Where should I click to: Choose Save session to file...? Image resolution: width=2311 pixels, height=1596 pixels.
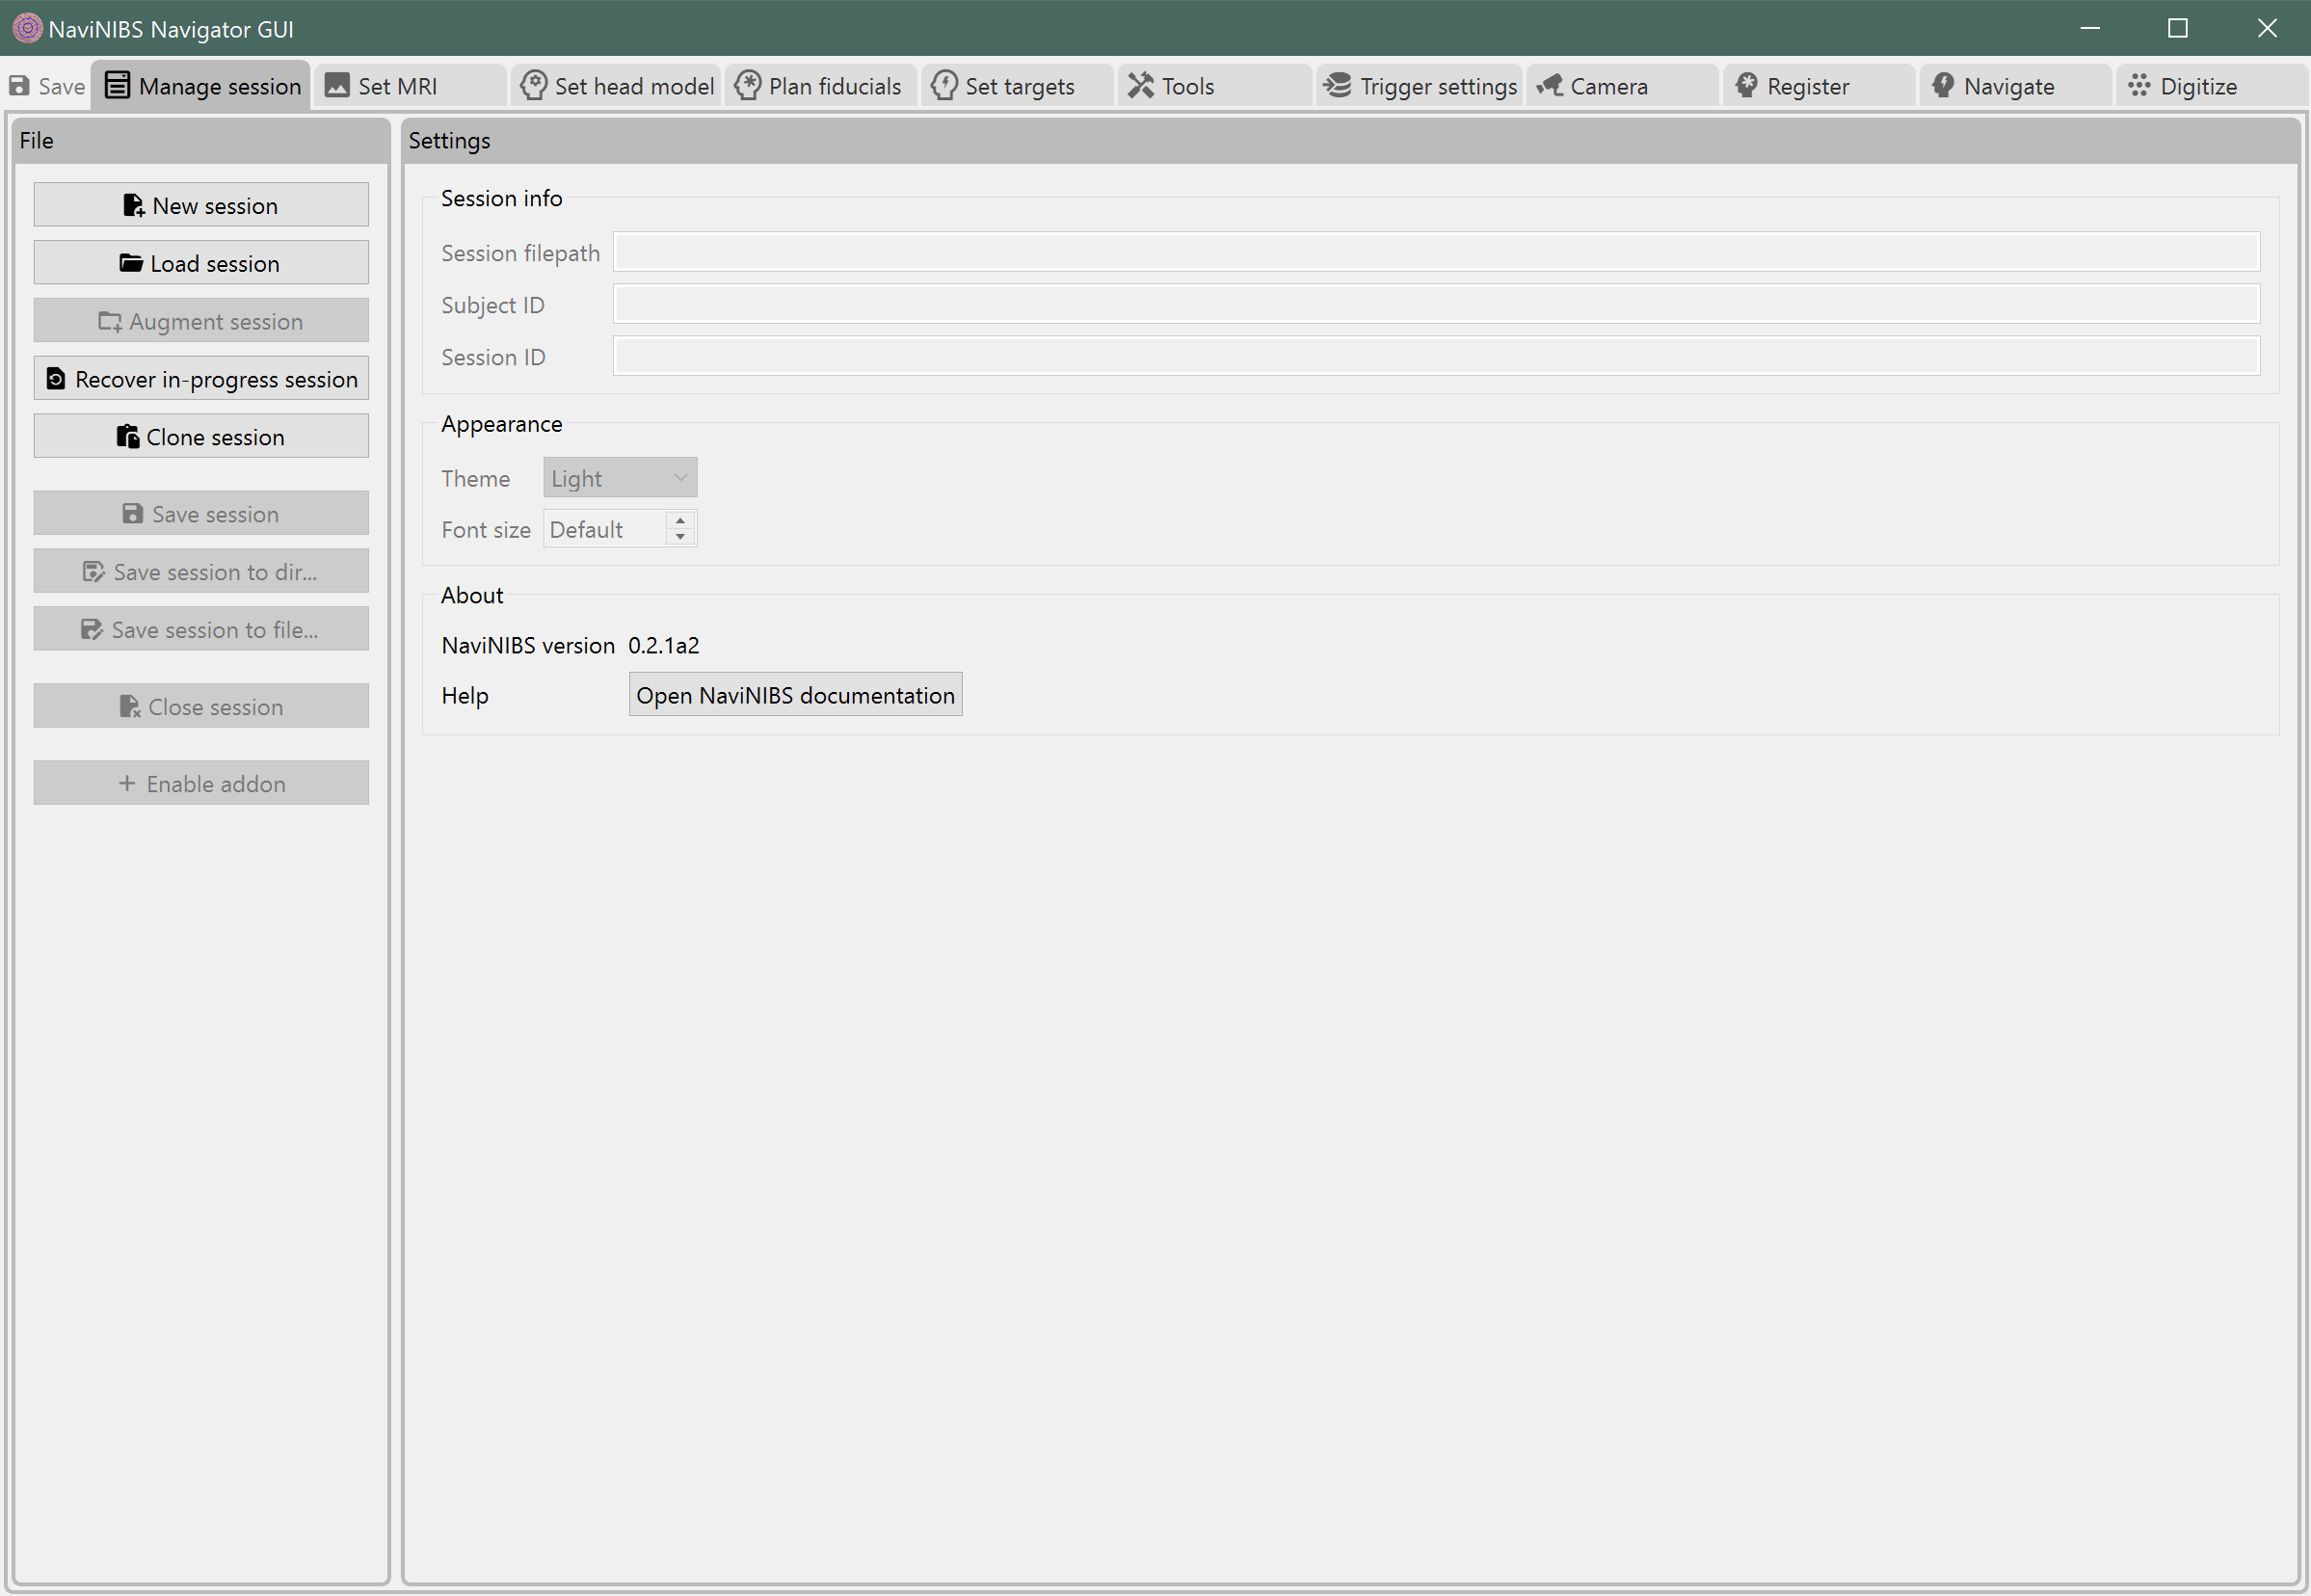click(201, 630)
